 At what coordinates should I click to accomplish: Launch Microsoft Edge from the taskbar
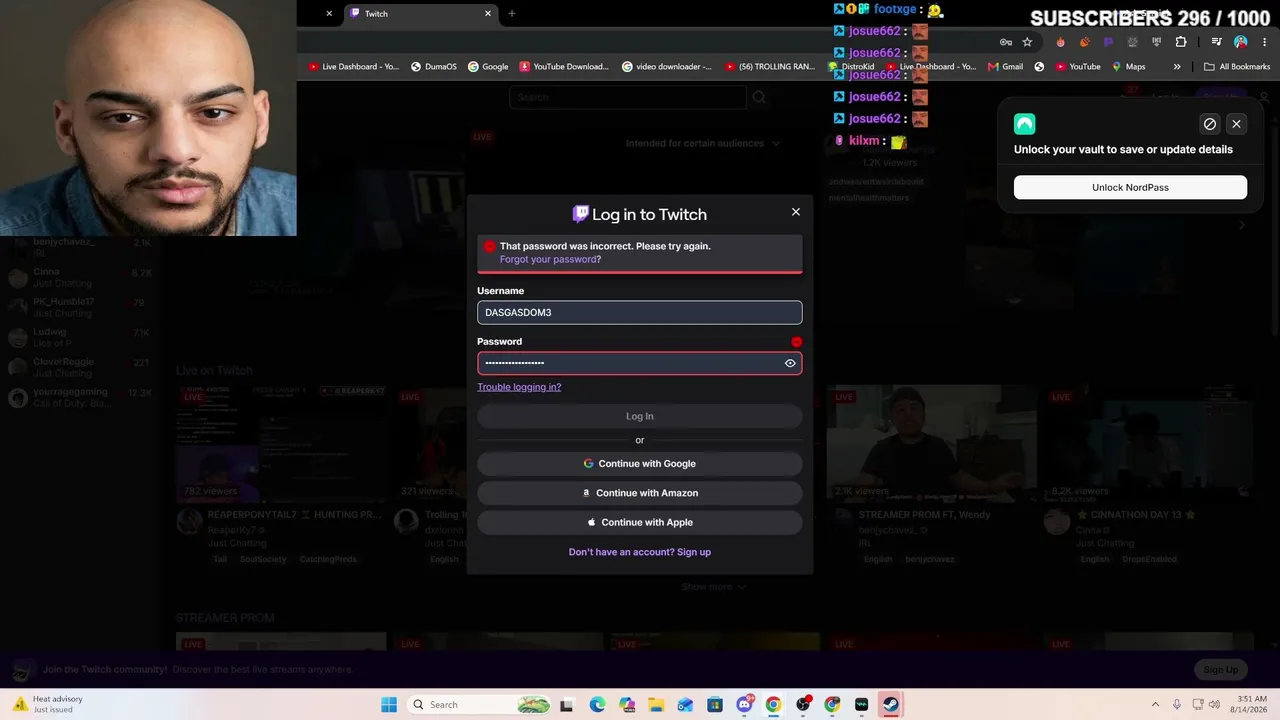597,705
